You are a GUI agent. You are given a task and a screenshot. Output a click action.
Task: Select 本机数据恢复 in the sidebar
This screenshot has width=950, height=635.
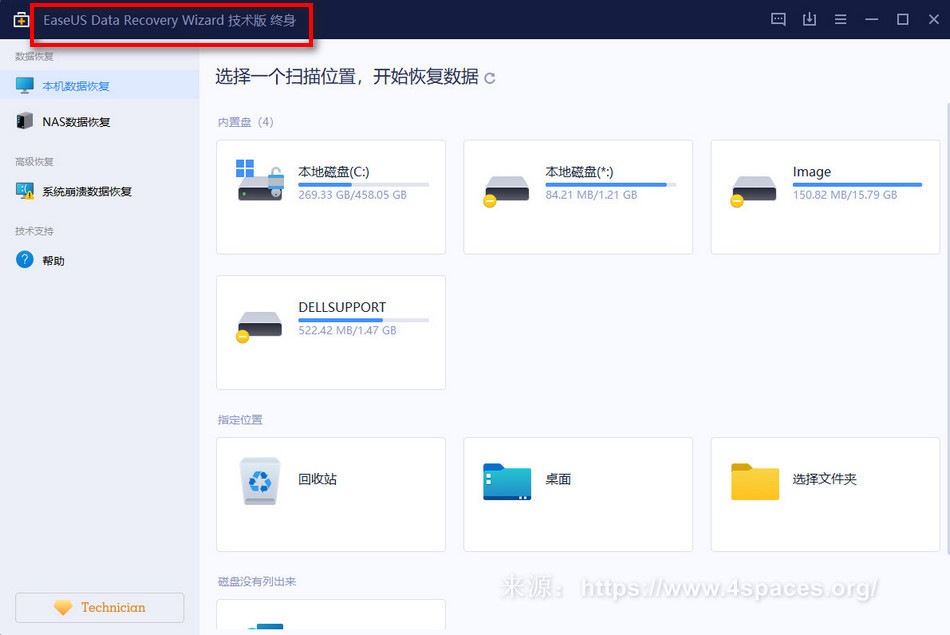[x=76, y=86]
